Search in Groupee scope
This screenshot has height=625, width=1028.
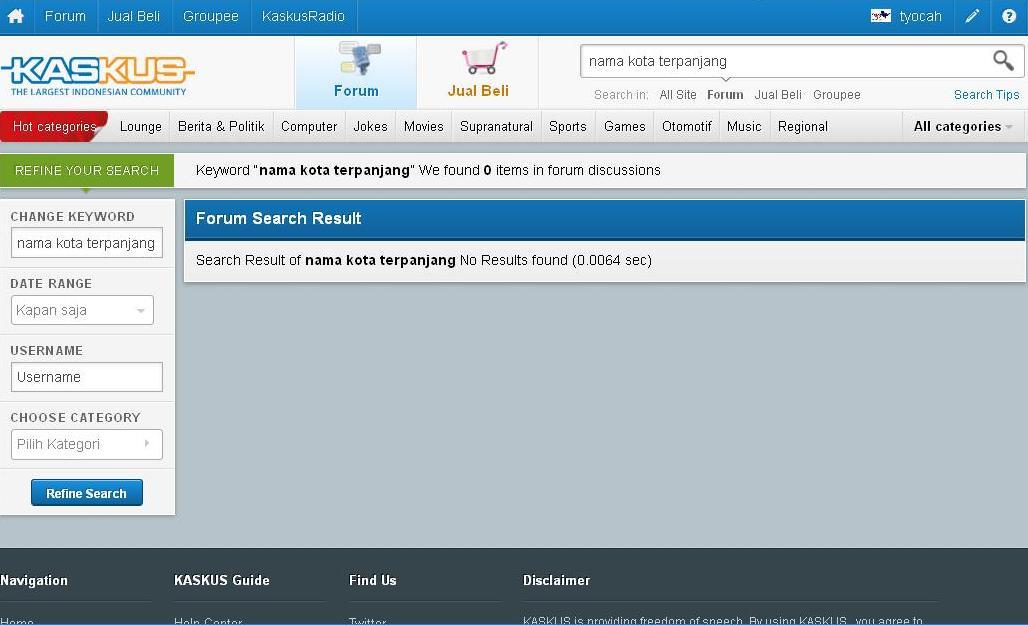[x=837, y=94]
